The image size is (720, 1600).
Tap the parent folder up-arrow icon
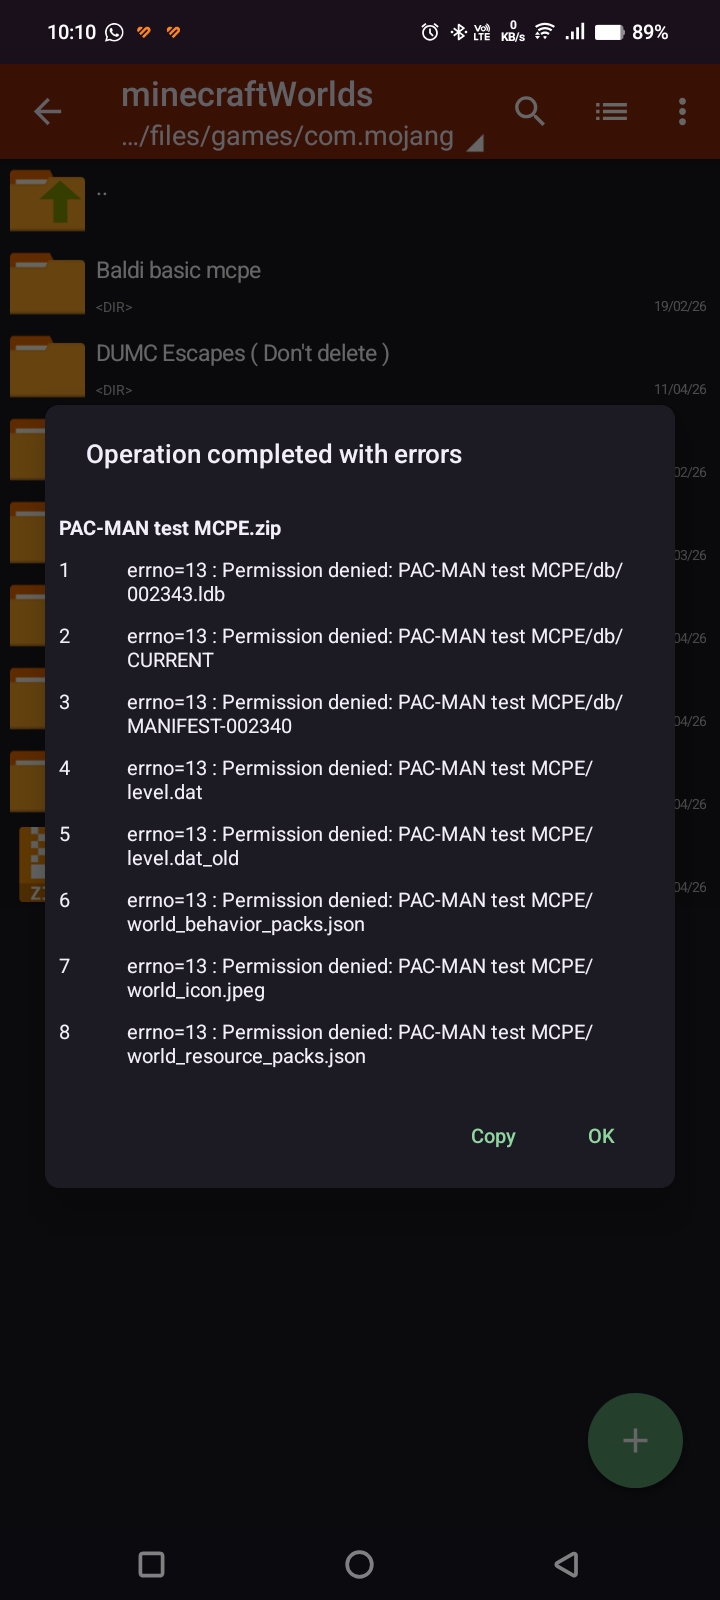(x=48, y=201)
